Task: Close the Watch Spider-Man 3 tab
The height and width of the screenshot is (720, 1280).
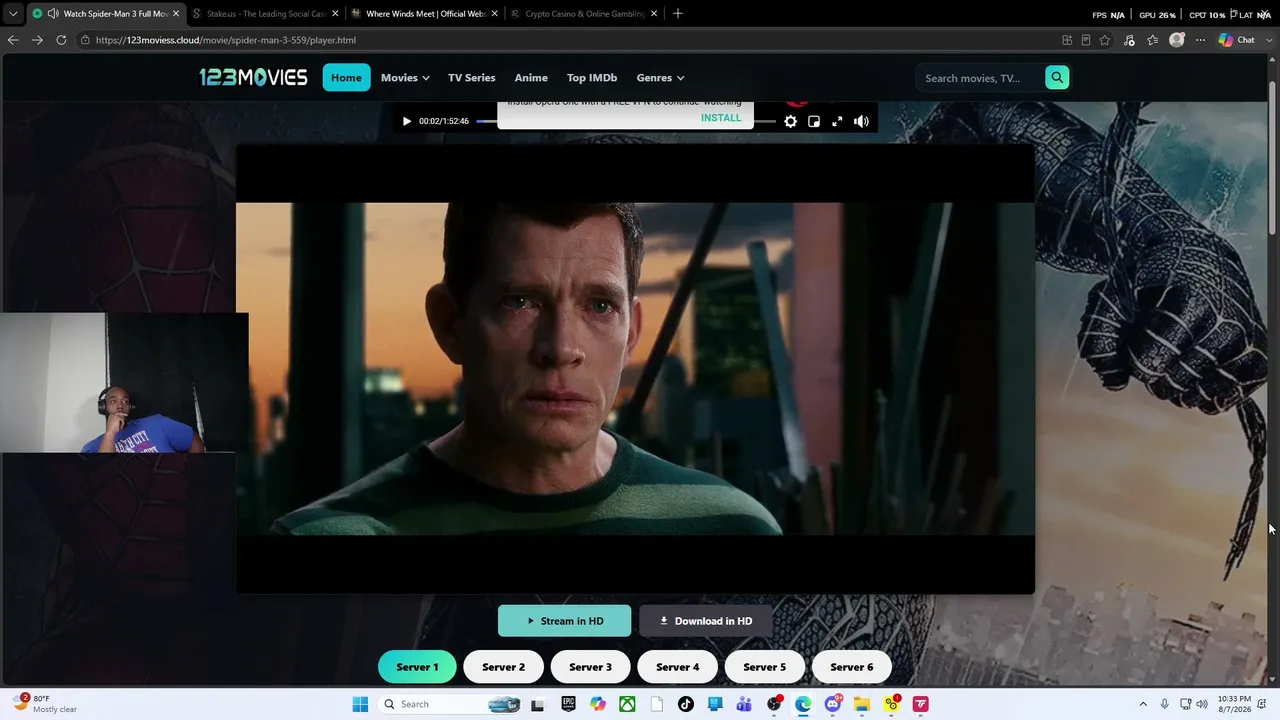Action: point(176,14)
